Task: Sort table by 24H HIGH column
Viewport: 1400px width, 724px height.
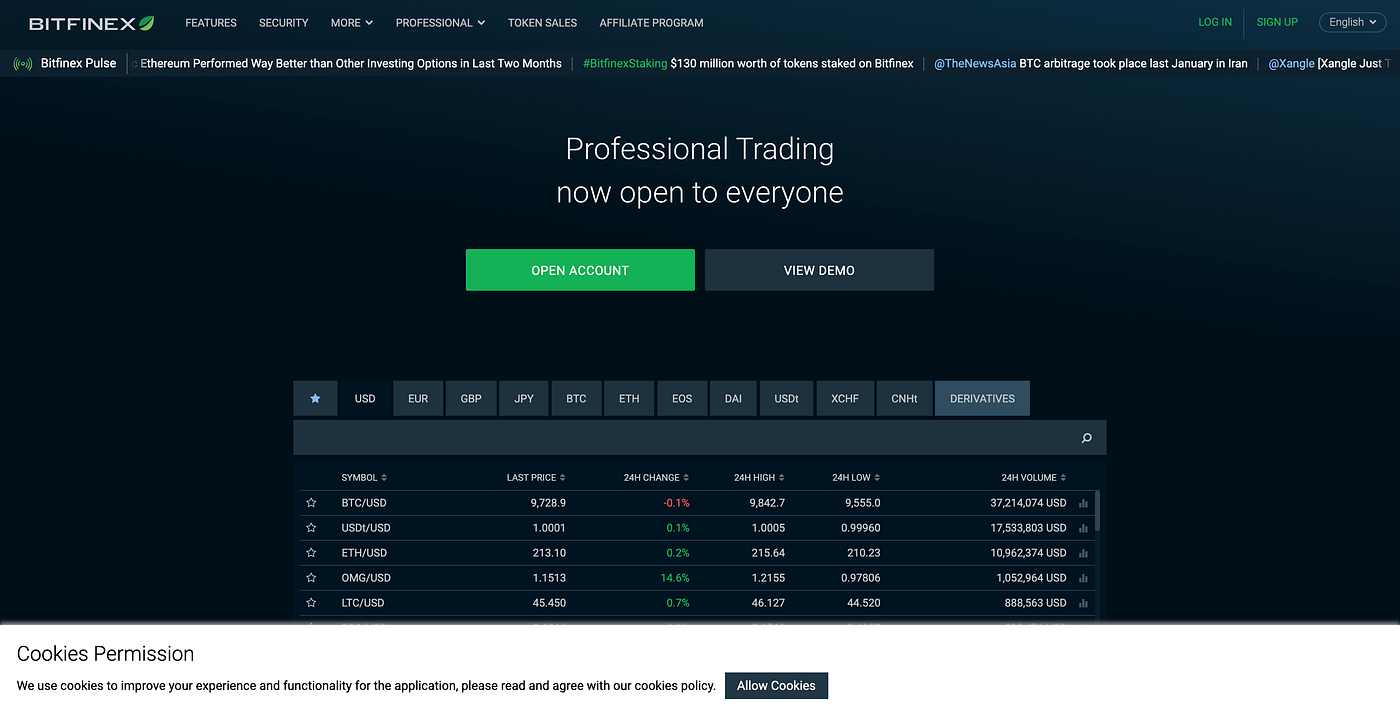Action: tap(759, 478)
